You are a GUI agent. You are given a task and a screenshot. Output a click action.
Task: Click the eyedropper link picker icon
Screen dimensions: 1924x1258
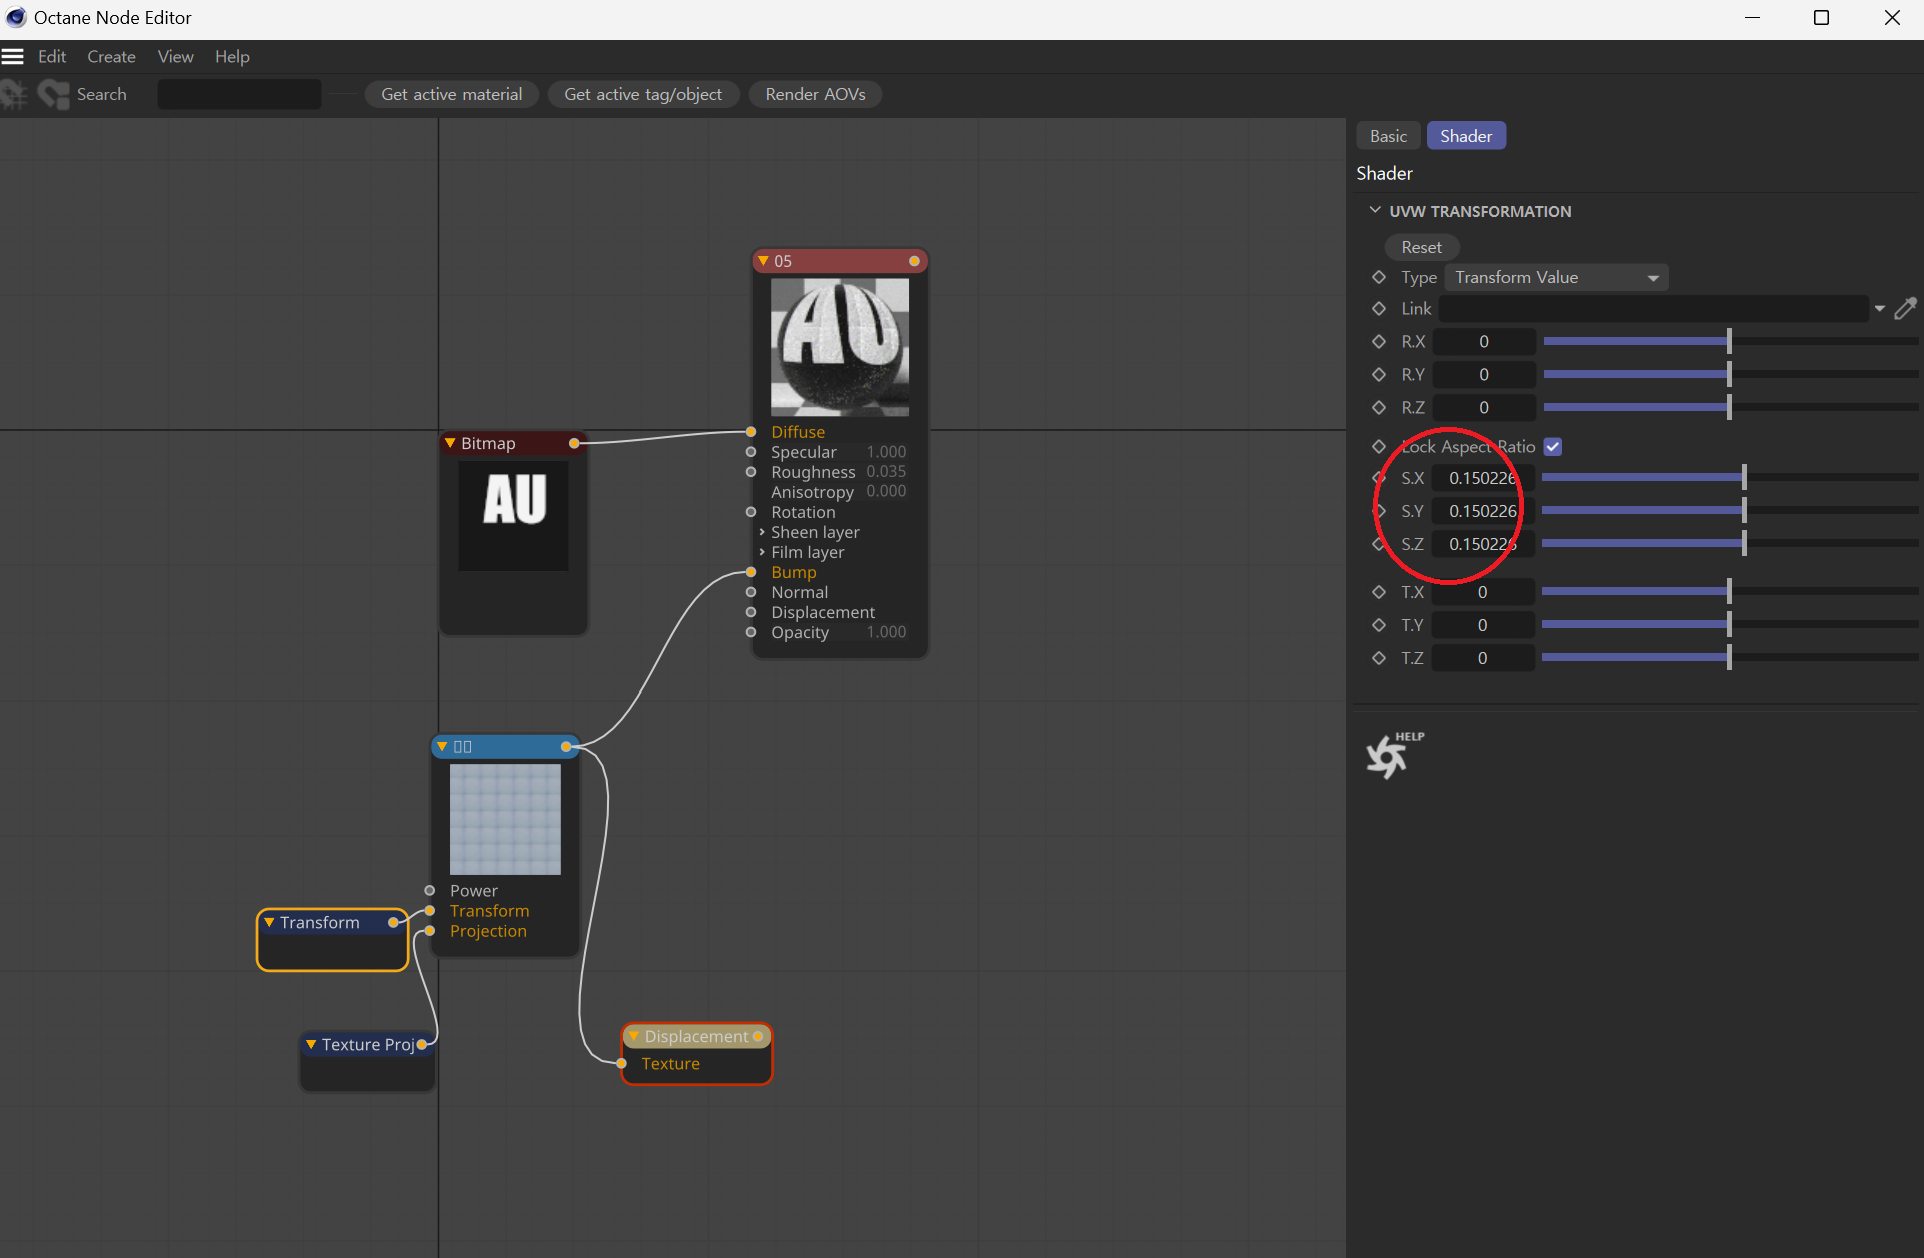click(x=1905, y=308)
